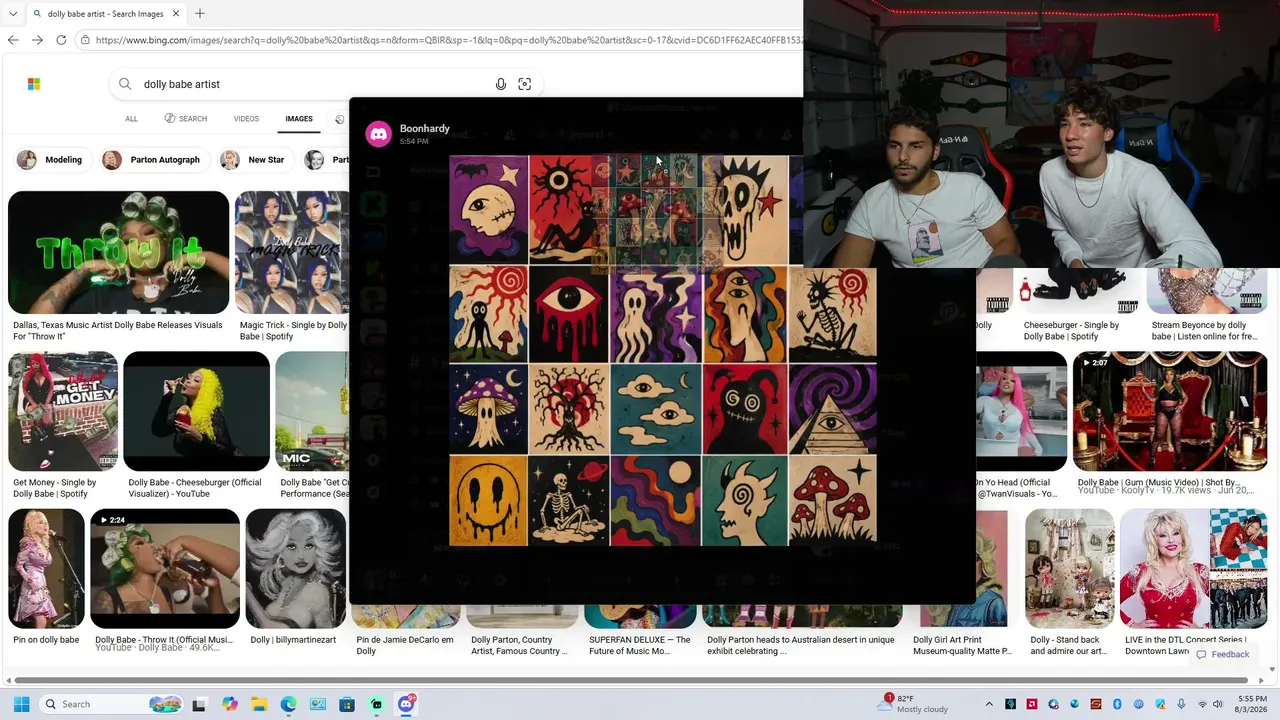Open the volume speaker tray icon
This screenshot has width=1280, height=720.
pos(1218,704)
